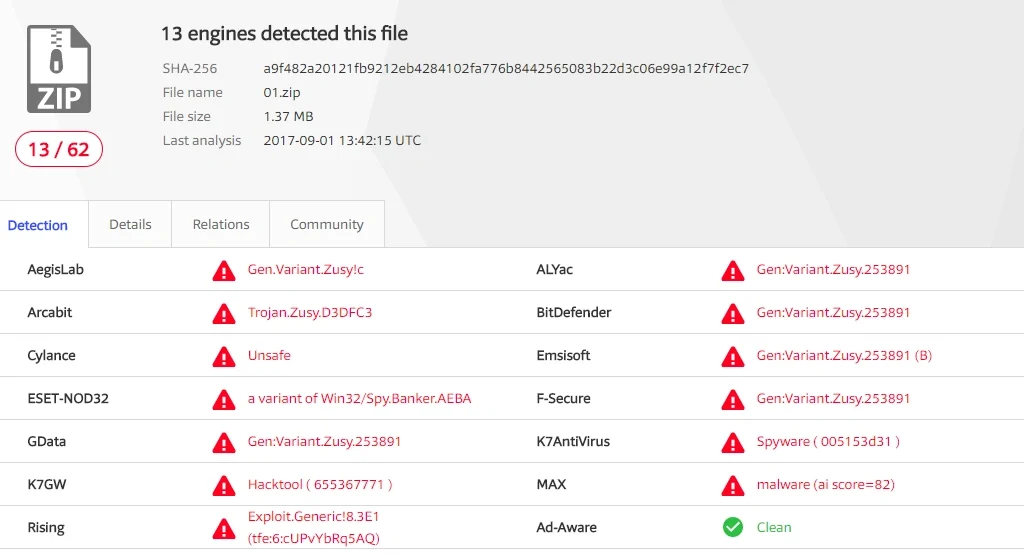Screen dimensions: 1024x555
Task: Click the F-Secure engine name
Action: click(563, 398)
